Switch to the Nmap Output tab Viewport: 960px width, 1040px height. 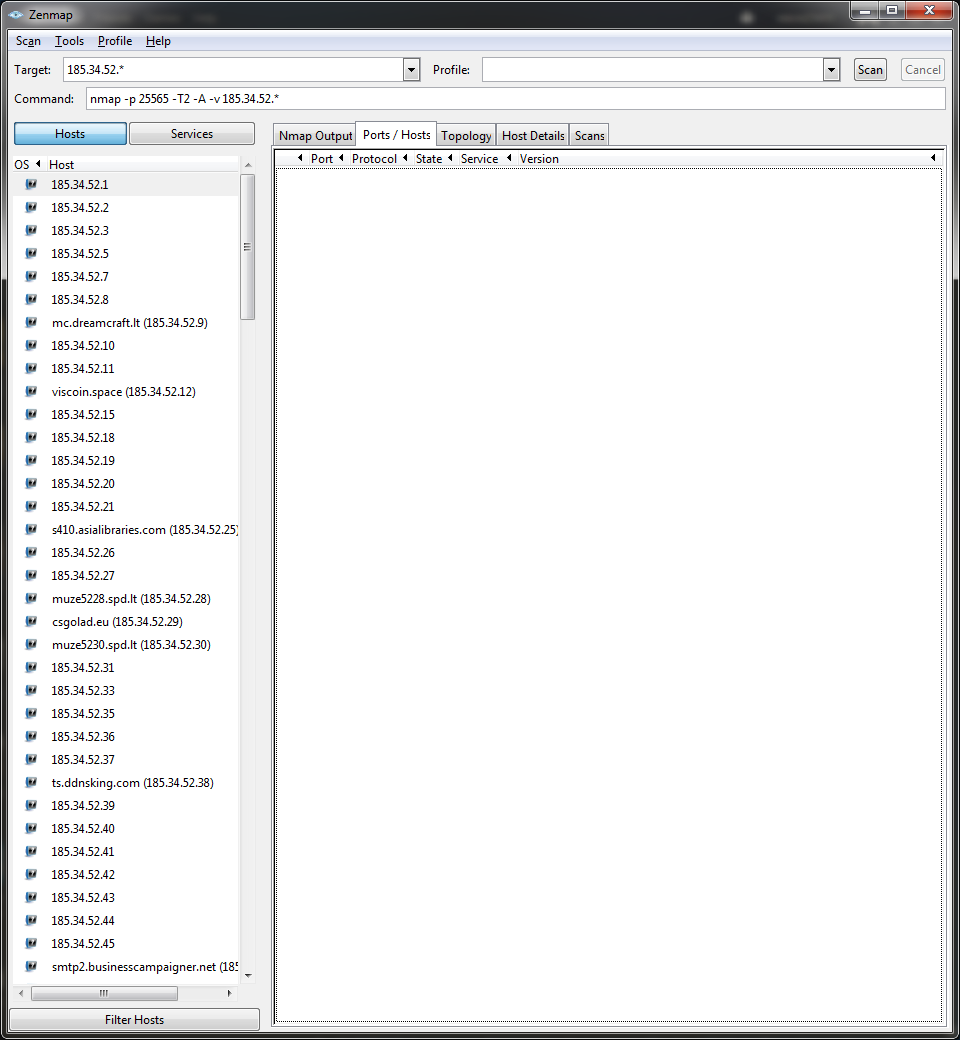click(315, 135)
